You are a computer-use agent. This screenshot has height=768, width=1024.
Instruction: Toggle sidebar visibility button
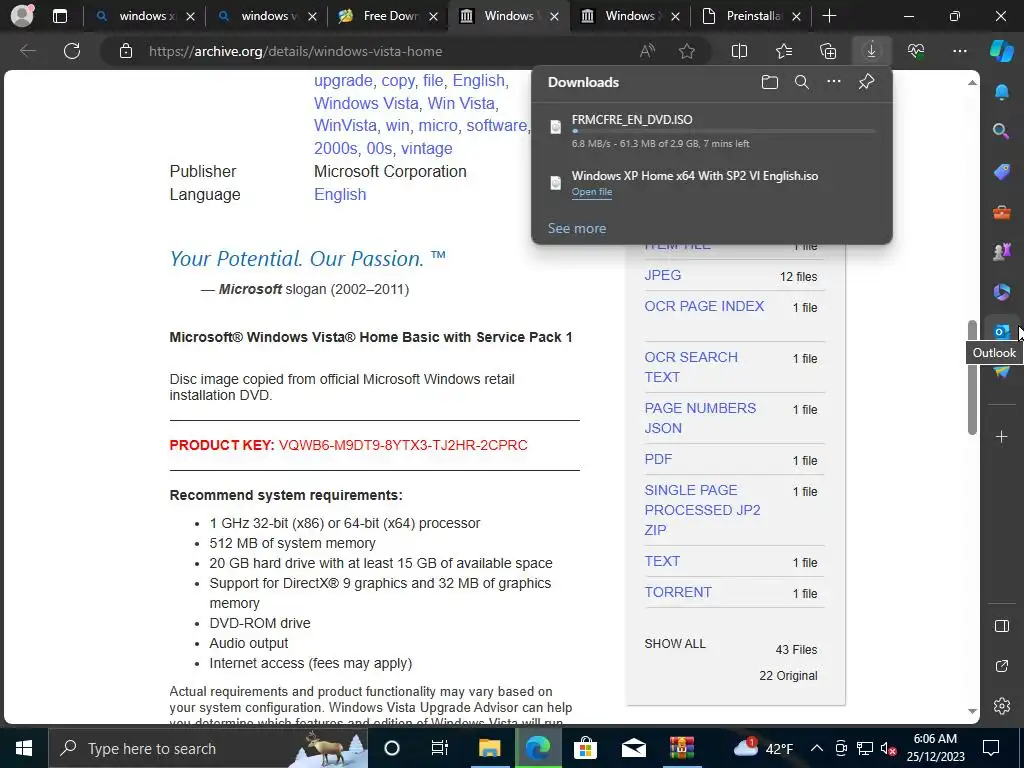point(1001,626)
